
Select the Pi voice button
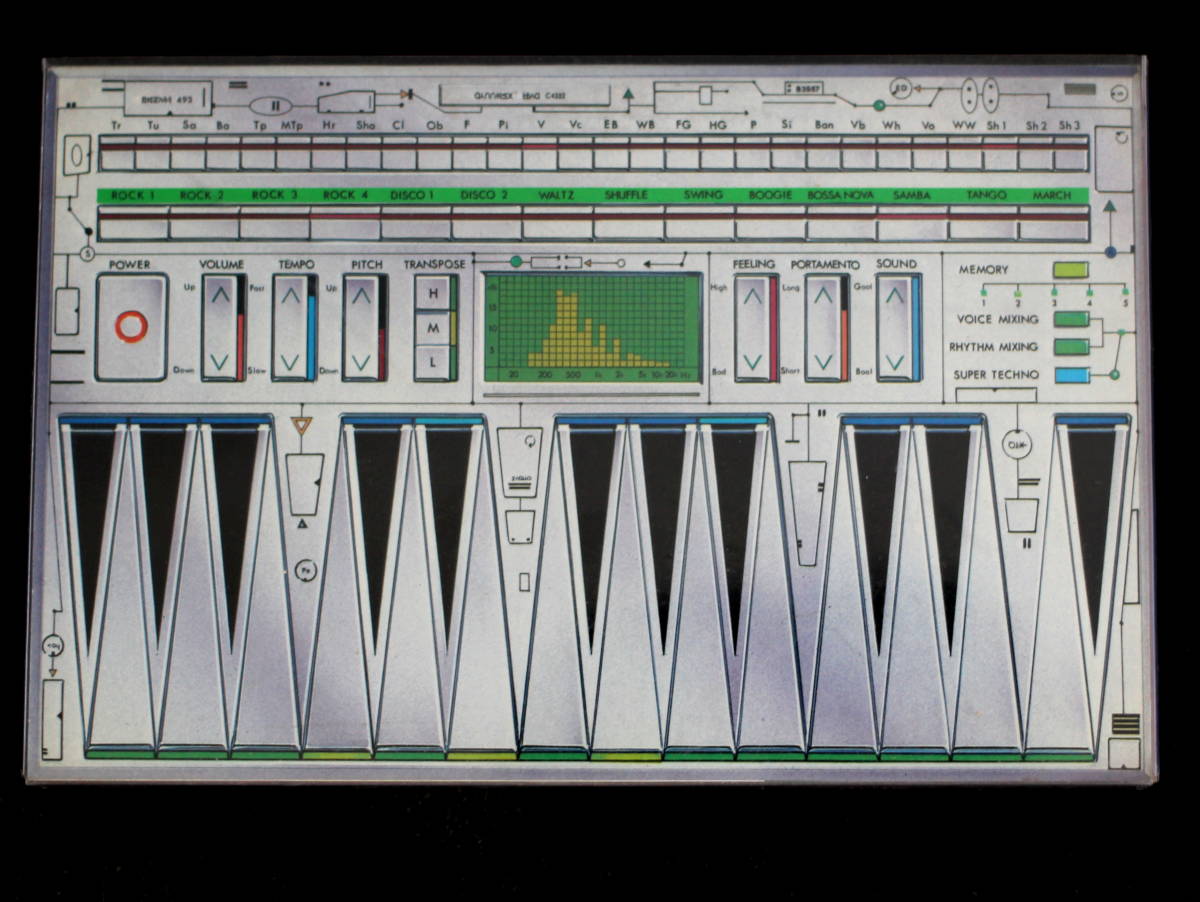tap(505, 153)
